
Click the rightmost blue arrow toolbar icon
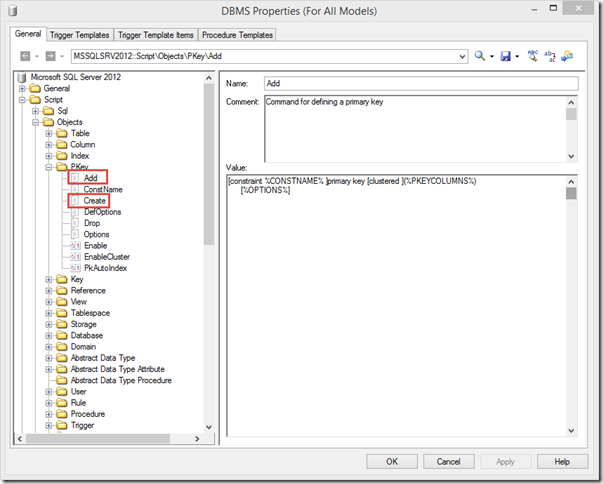point(567,56)
